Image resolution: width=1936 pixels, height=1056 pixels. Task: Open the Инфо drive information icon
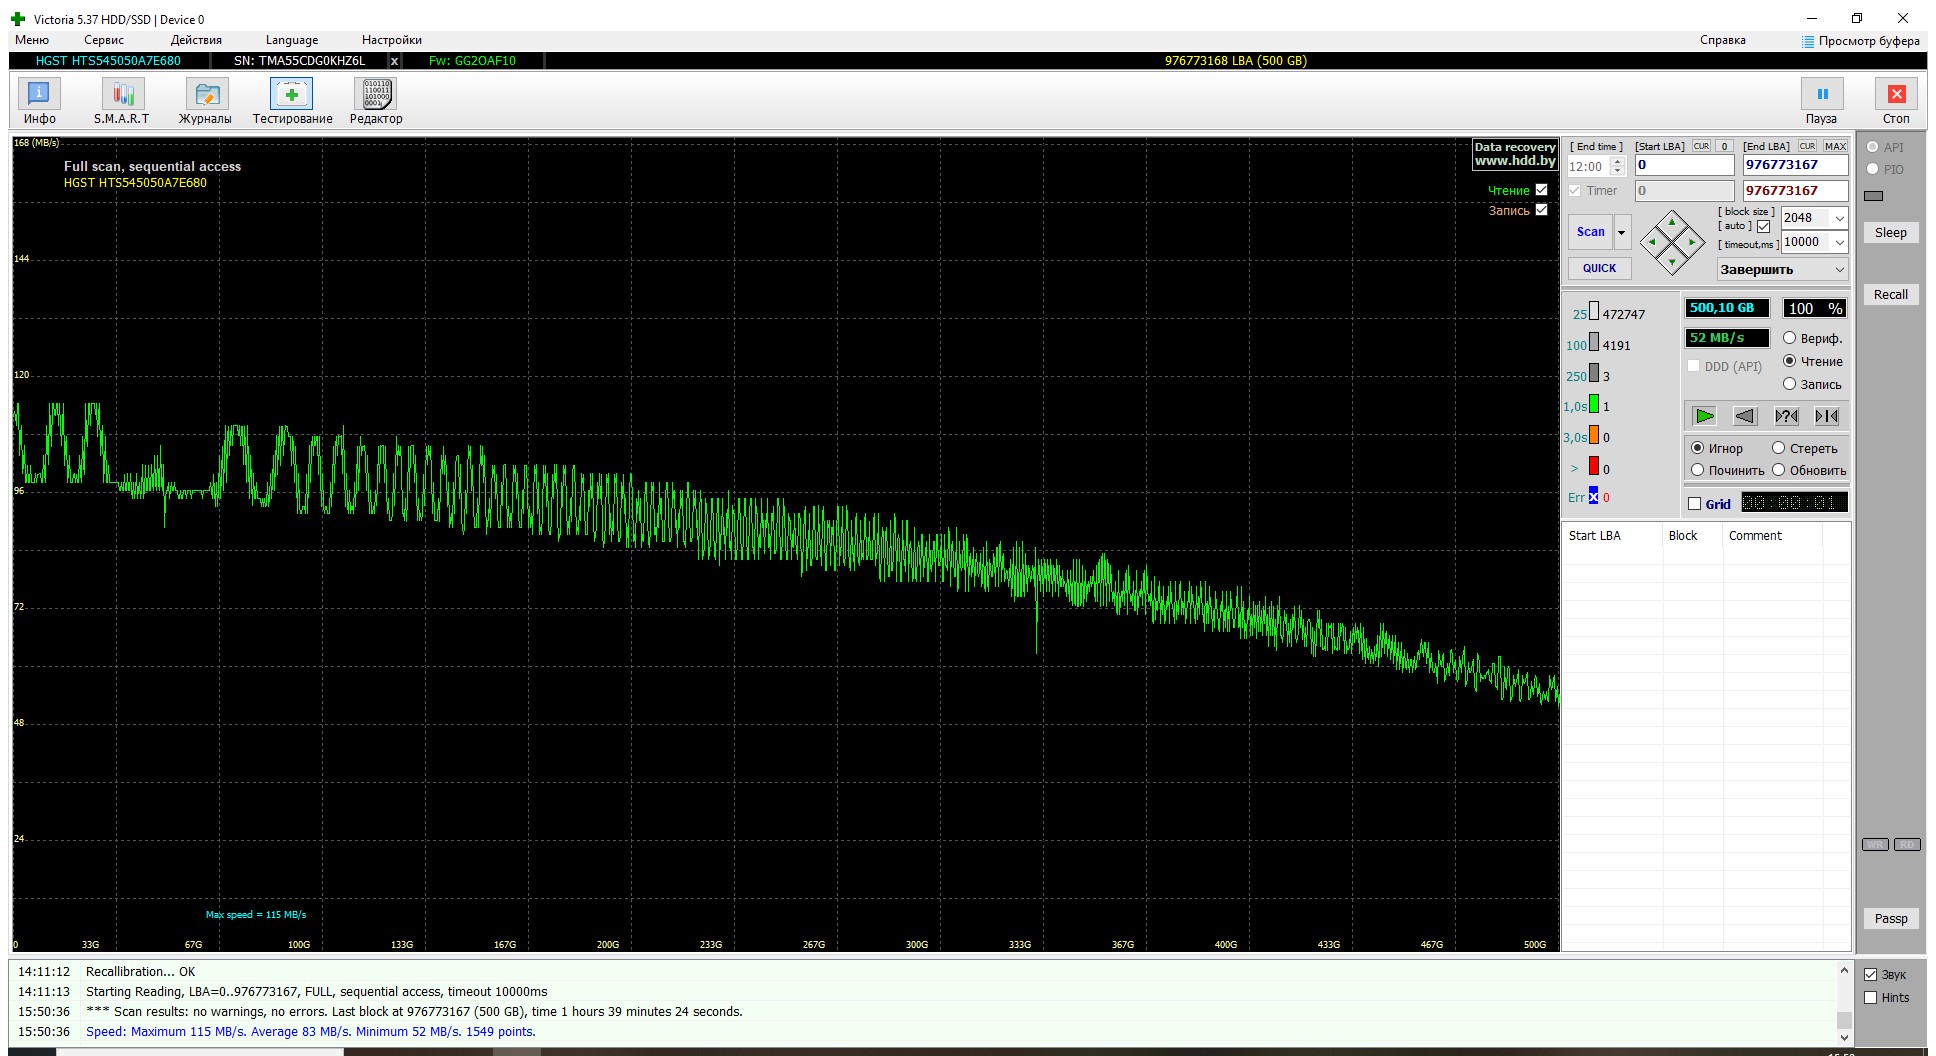(x=39, y=101)
